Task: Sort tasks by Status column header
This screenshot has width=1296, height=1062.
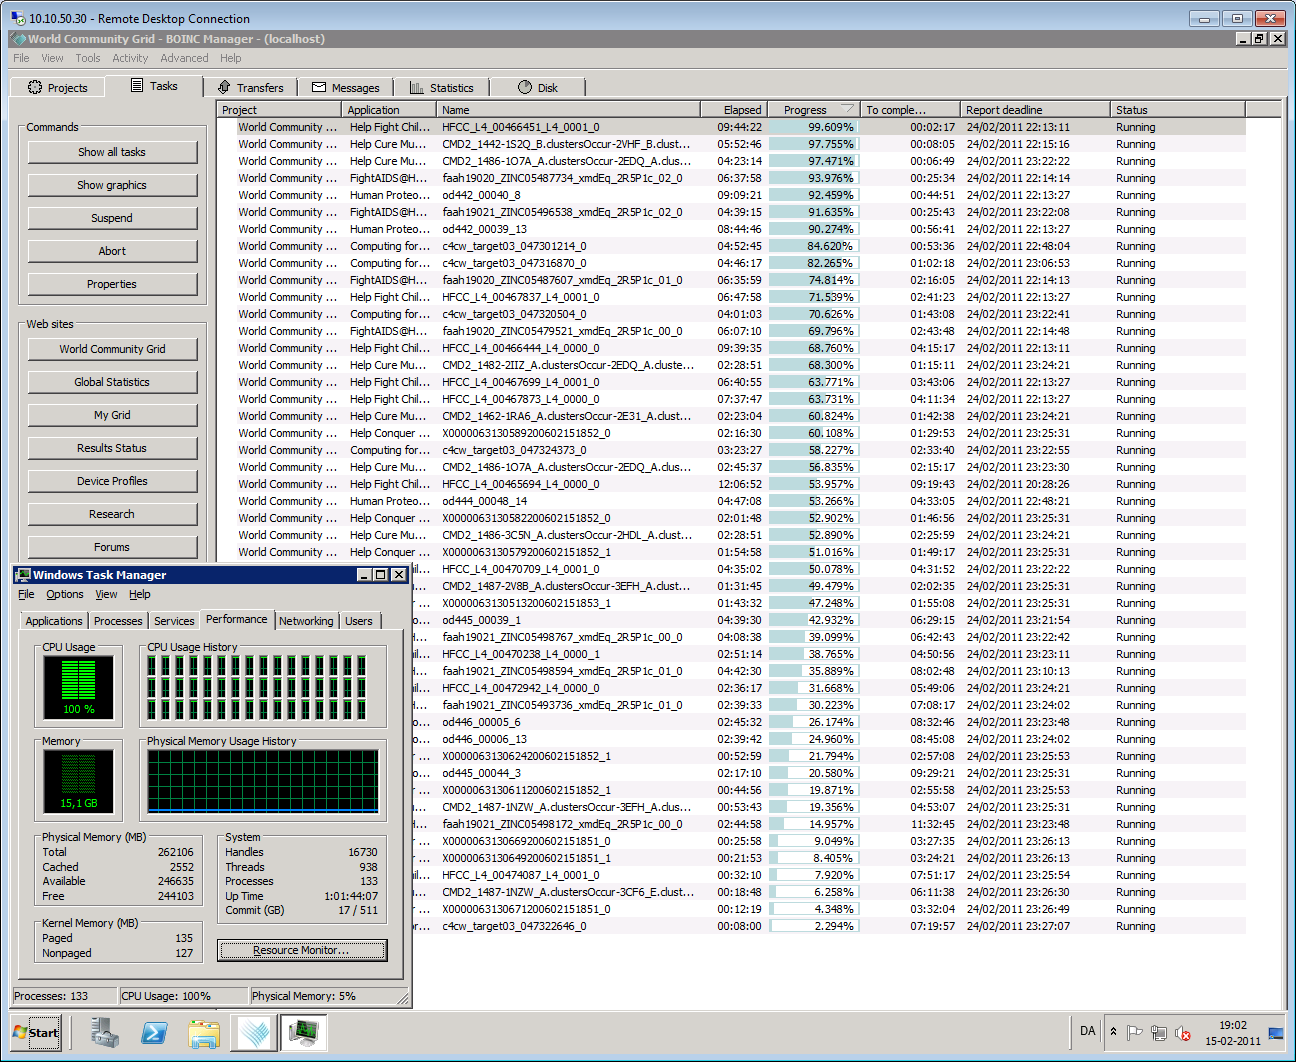Action: pos(1178,110)
